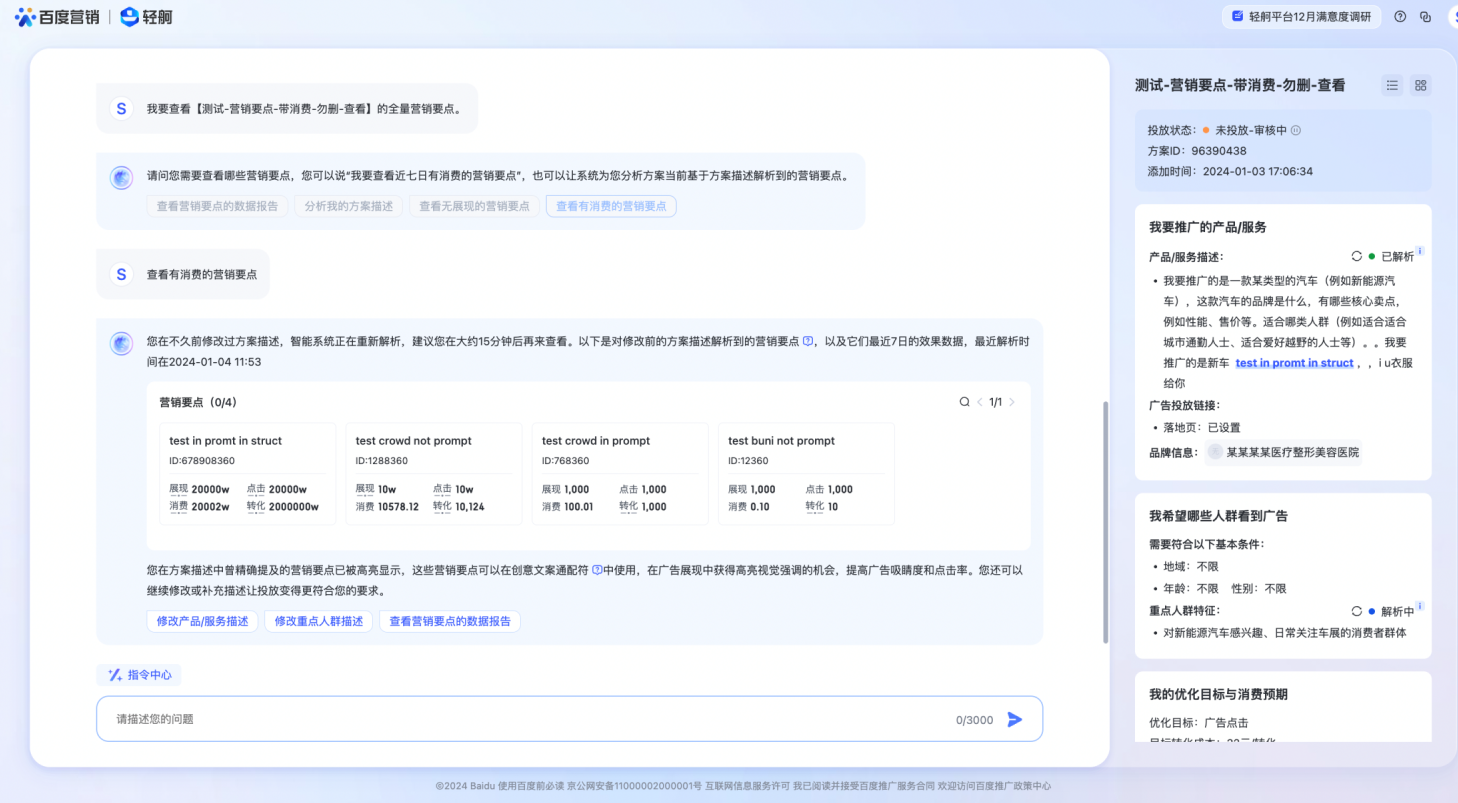The height and width of the screenshot is (803, 1458).
Task: Go to next page of 营销要点
Action: pyautogui.click(x=1012, y=402)
